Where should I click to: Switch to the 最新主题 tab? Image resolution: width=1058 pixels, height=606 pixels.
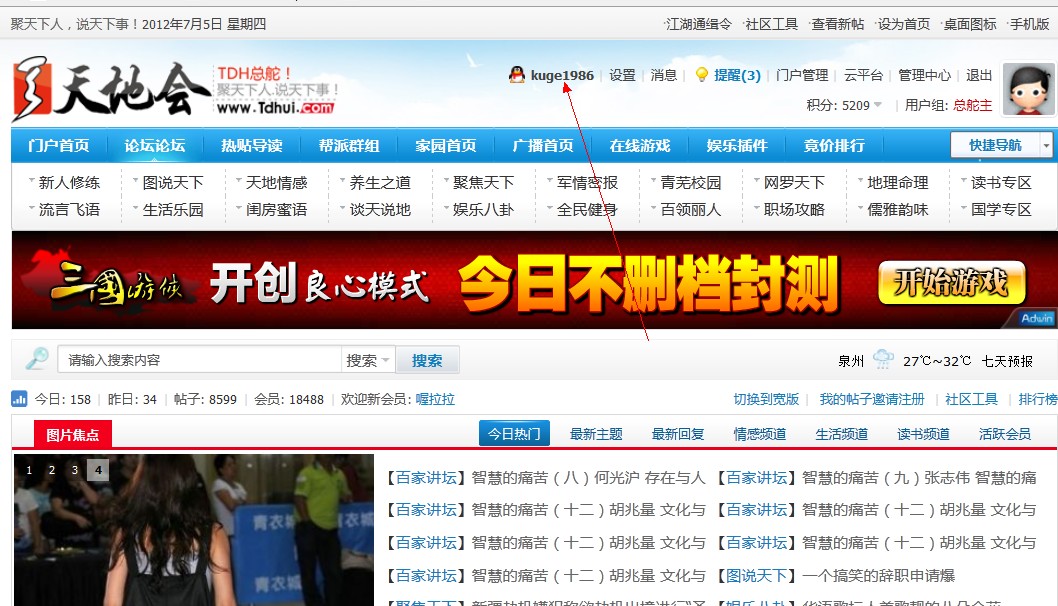[596, 434]
